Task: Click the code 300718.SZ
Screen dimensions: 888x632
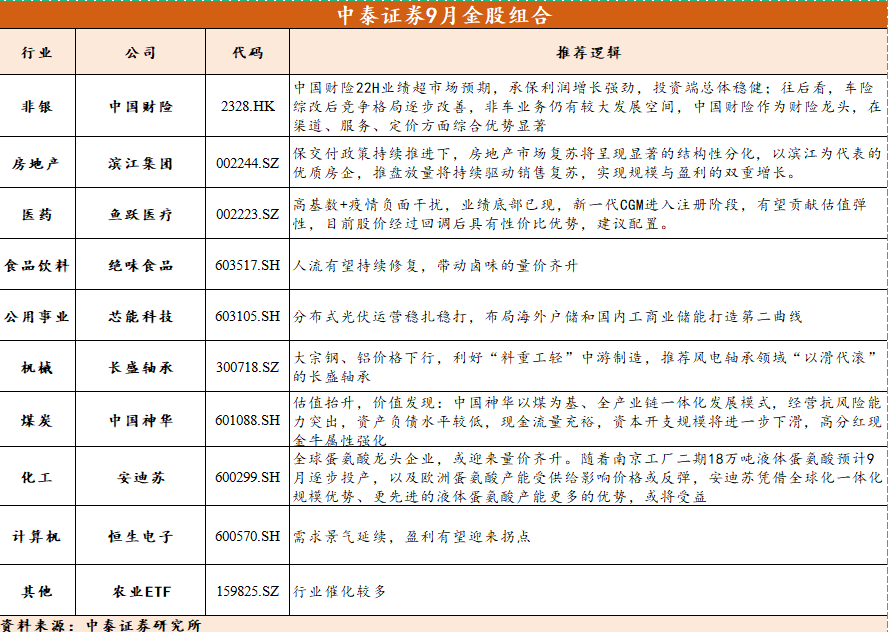Action: click(247, 367)
